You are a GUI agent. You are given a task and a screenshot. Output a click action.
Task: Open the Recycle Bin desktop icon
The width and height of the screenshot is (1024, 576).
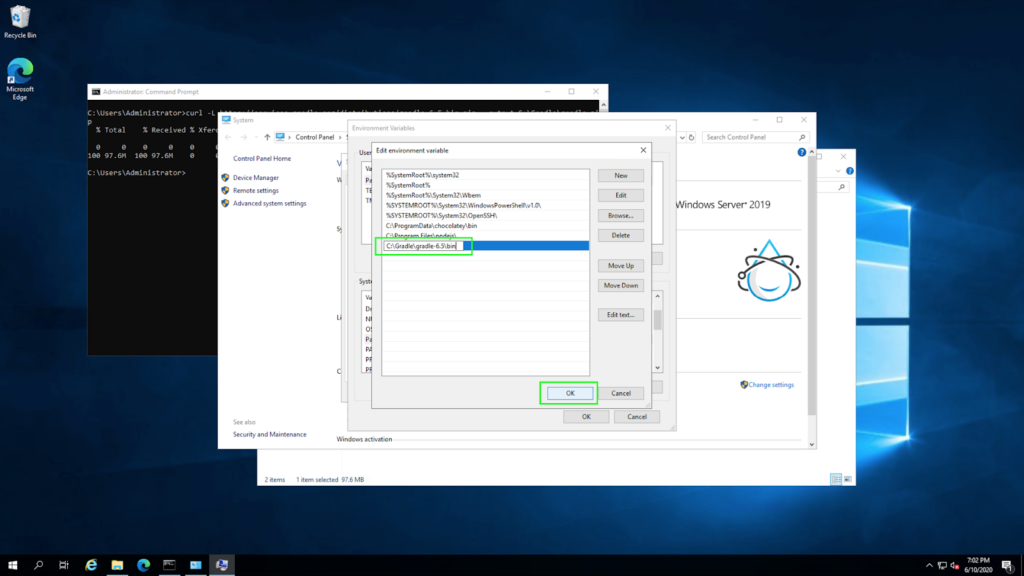[x=19, y=20]
